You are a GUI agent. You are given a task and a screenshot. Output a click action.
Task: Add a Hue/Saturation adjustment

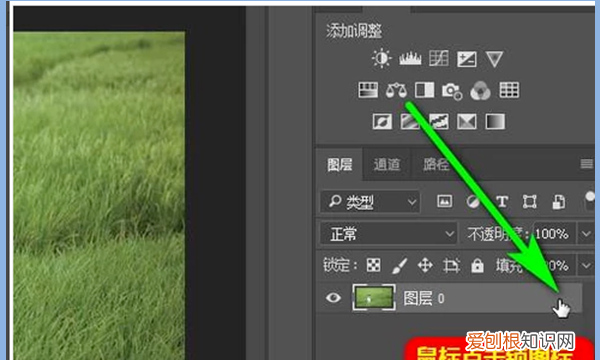tap(368, 90)
